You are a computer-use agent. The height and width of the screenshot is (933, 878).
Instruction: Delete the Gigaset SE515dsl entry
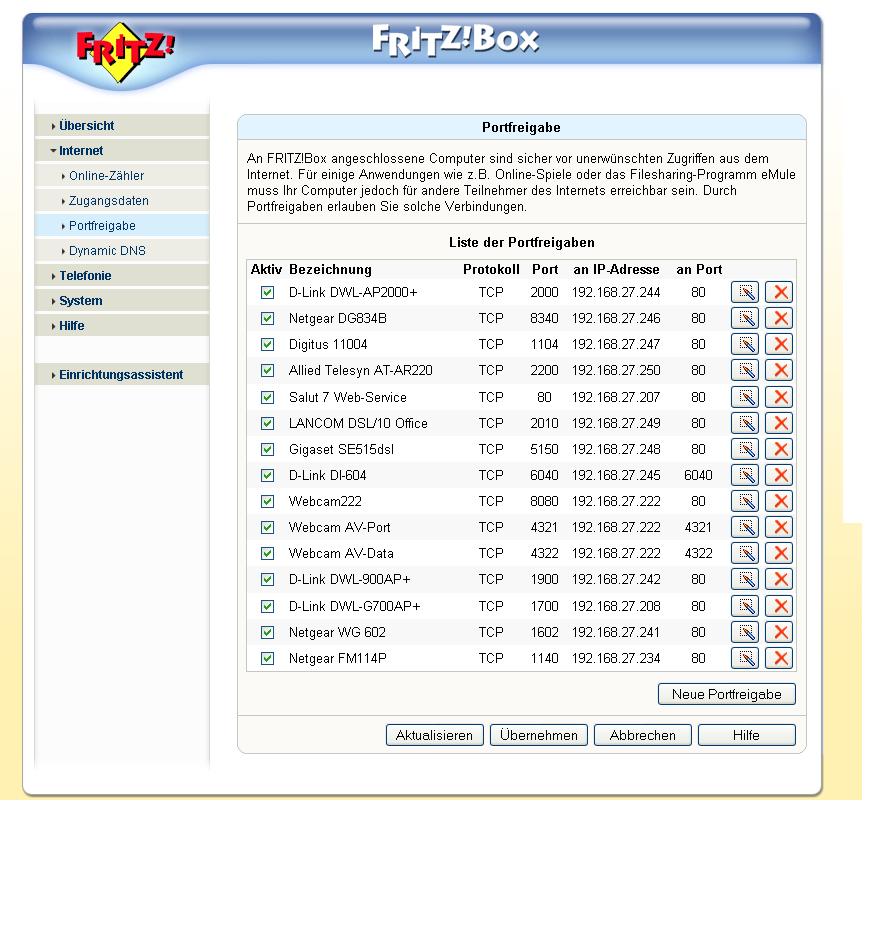coord(779,449)
